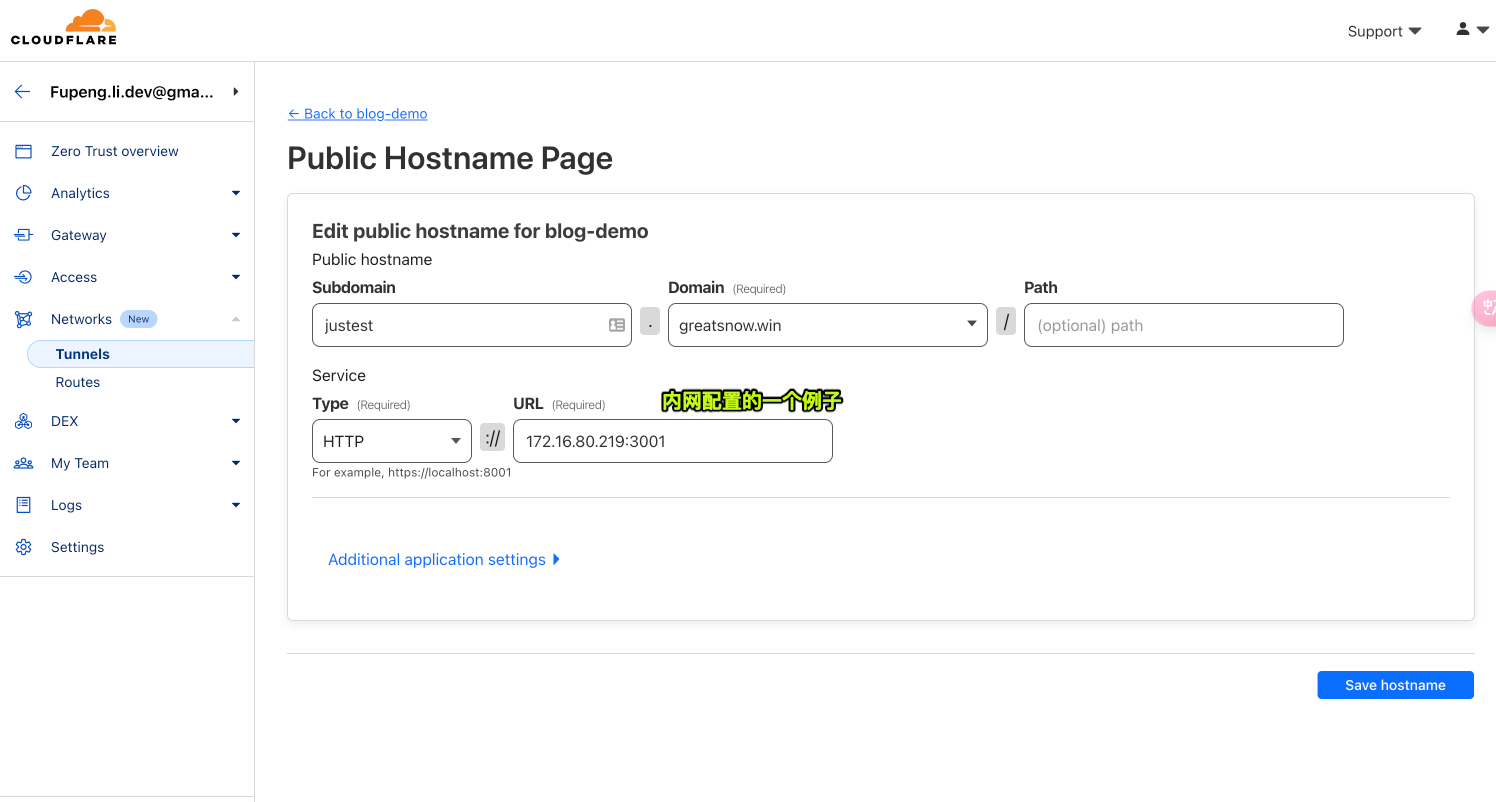Expand the DEX menu chevron
The image size is (1496, 802).
[236, 421]
